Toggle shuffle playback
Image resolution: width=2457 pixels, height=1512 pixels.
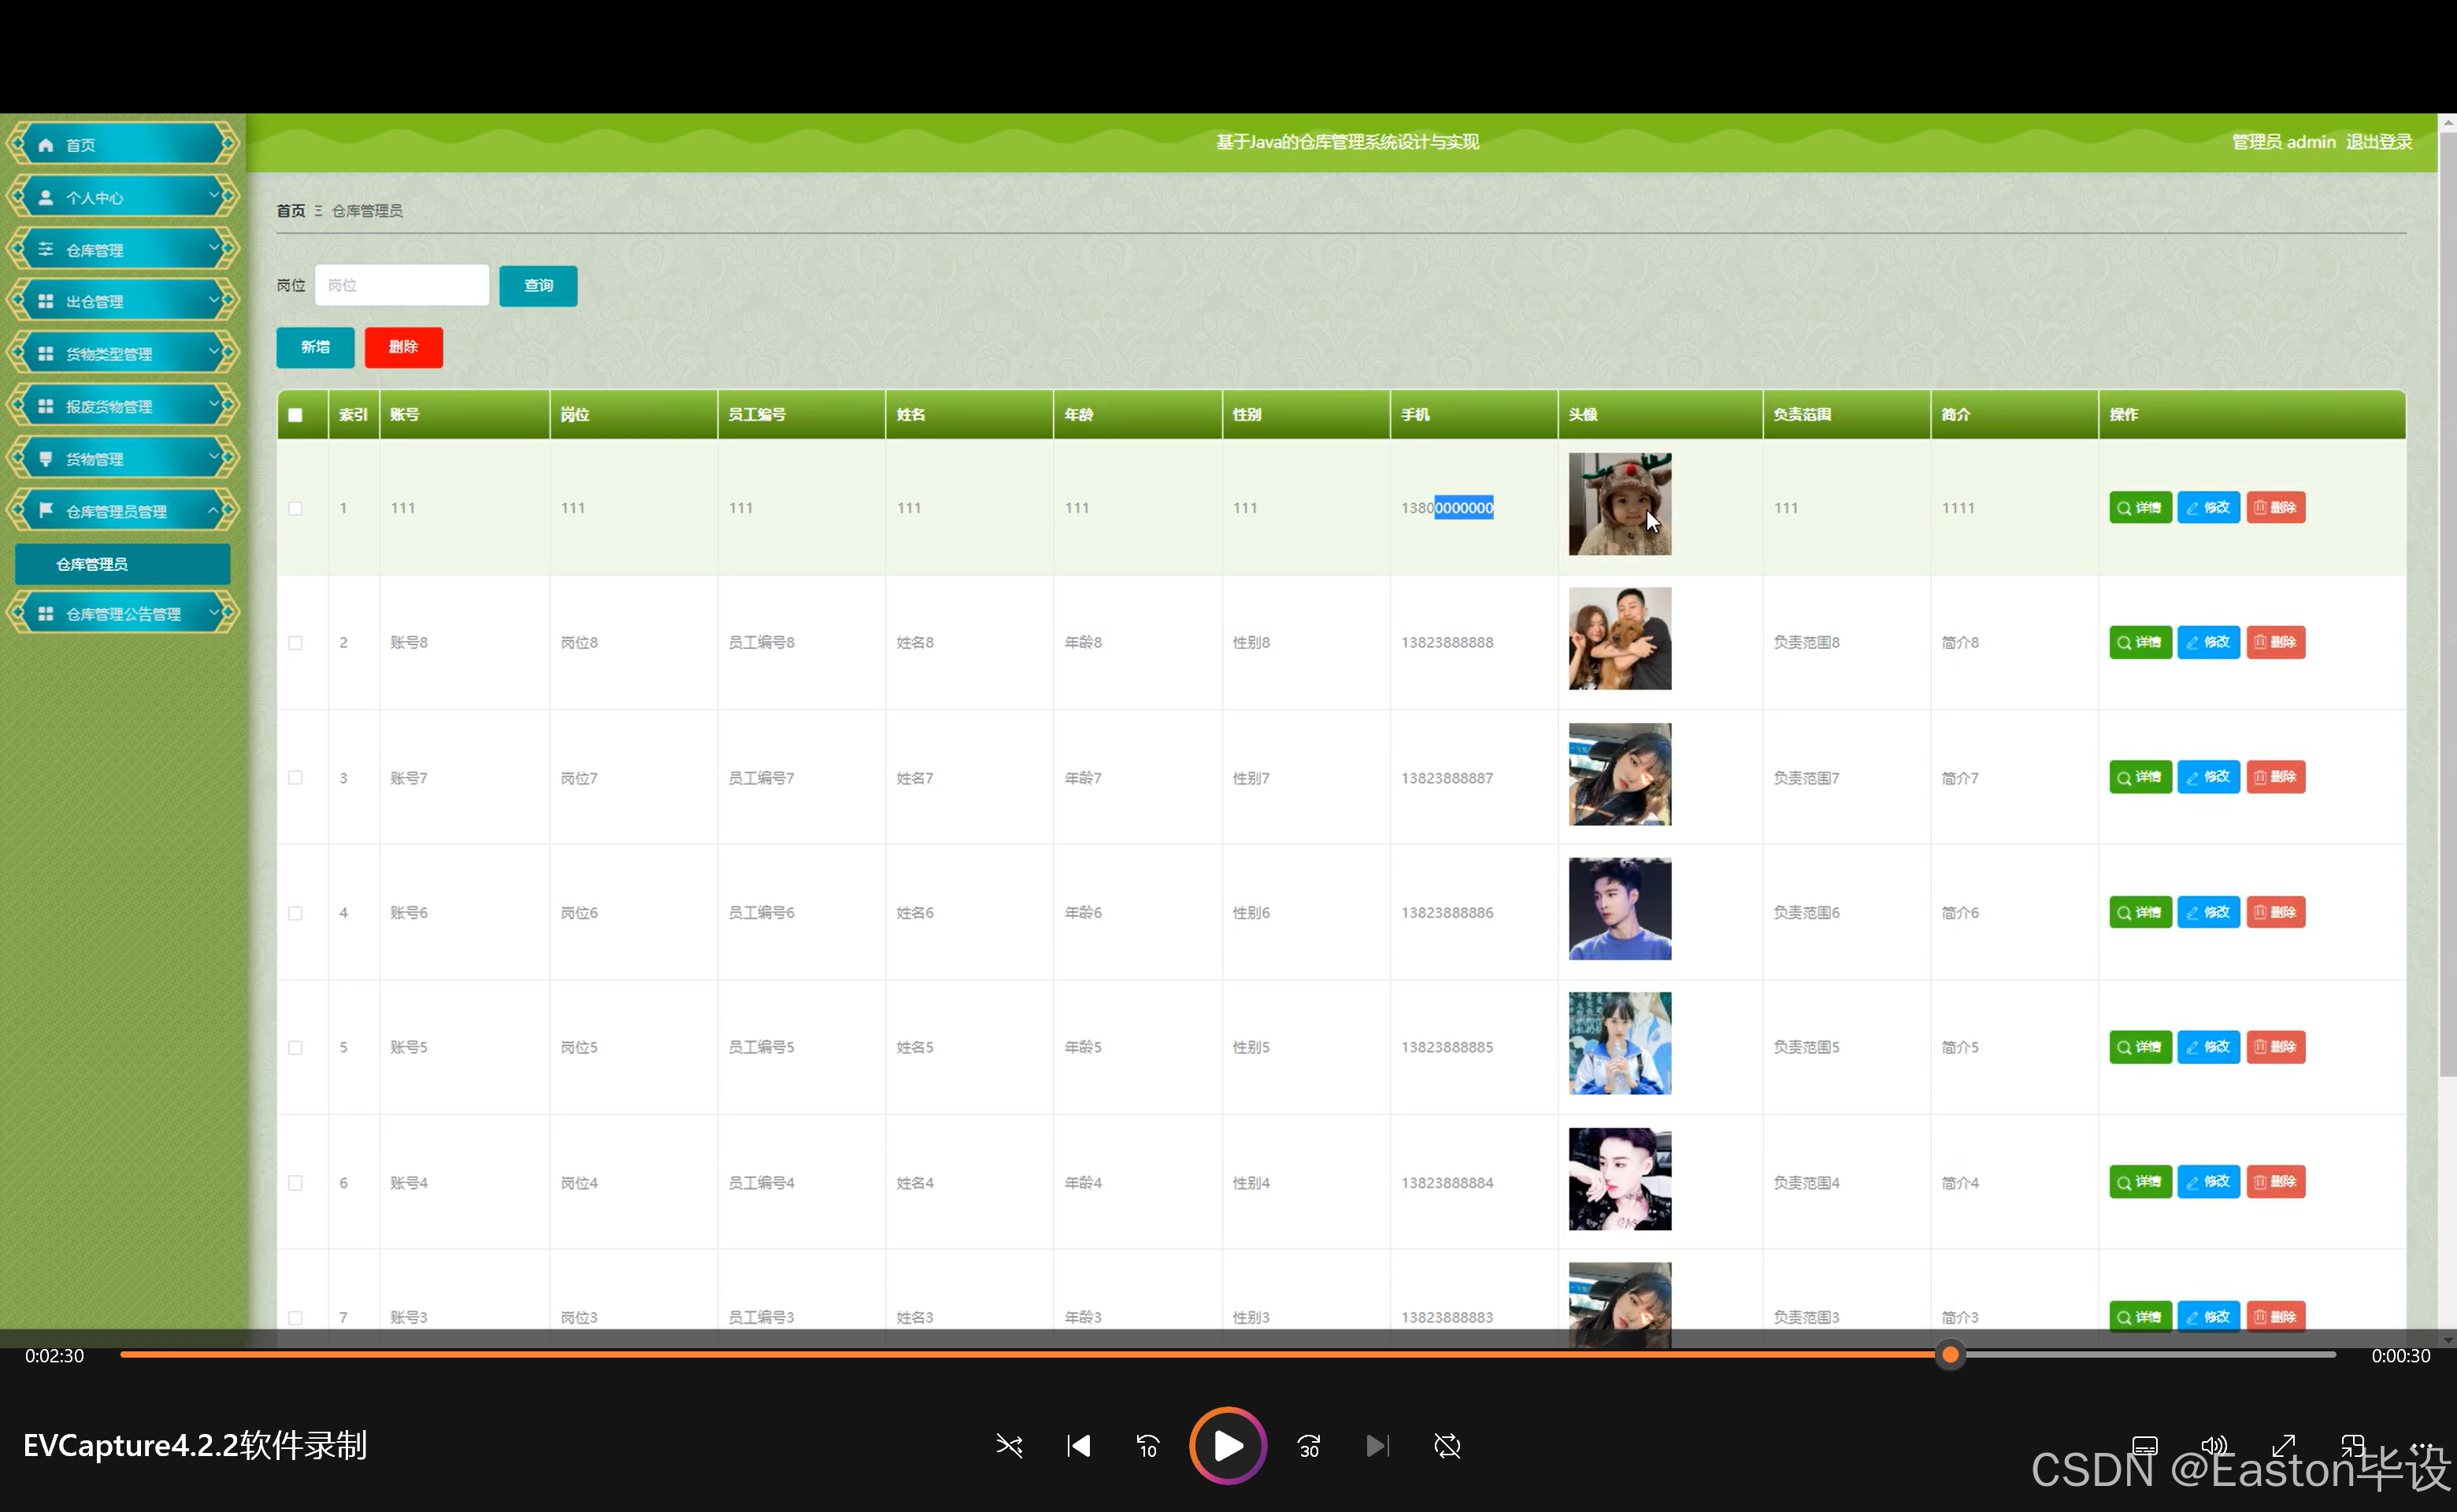(1009, 1446)
